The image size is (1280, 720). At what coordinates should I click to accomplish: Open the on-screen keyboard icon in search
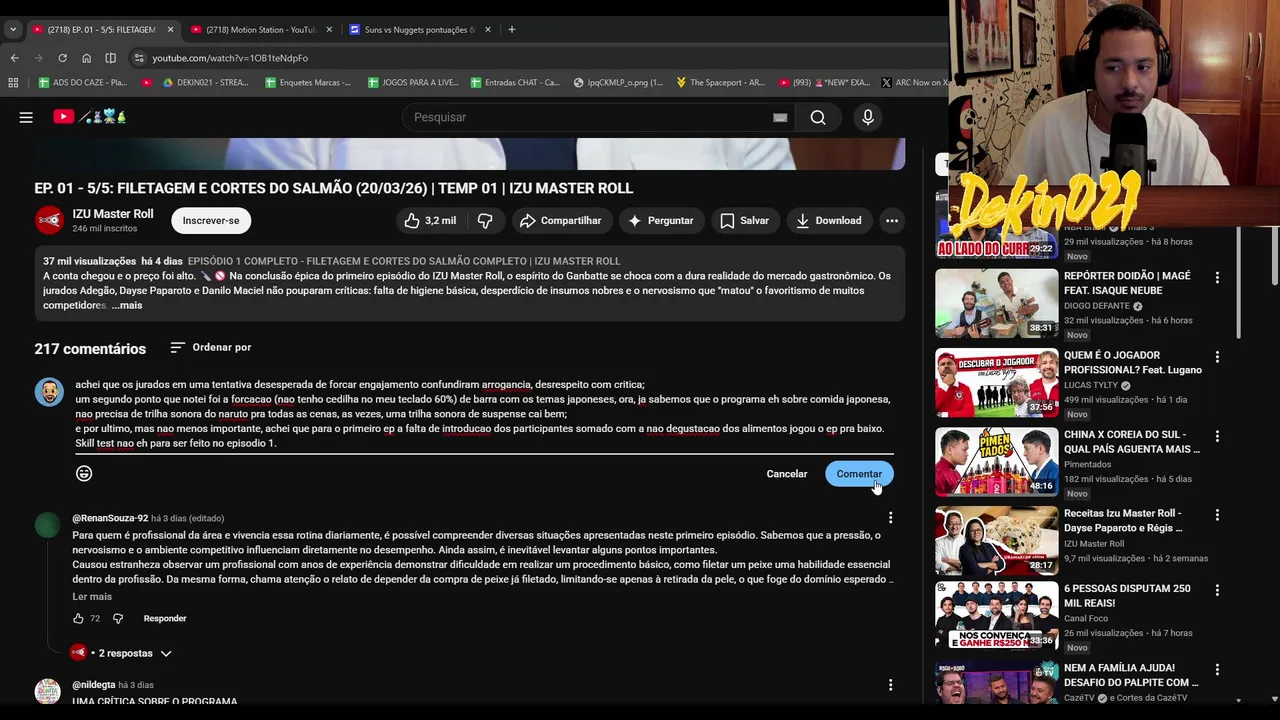point(780,117)
